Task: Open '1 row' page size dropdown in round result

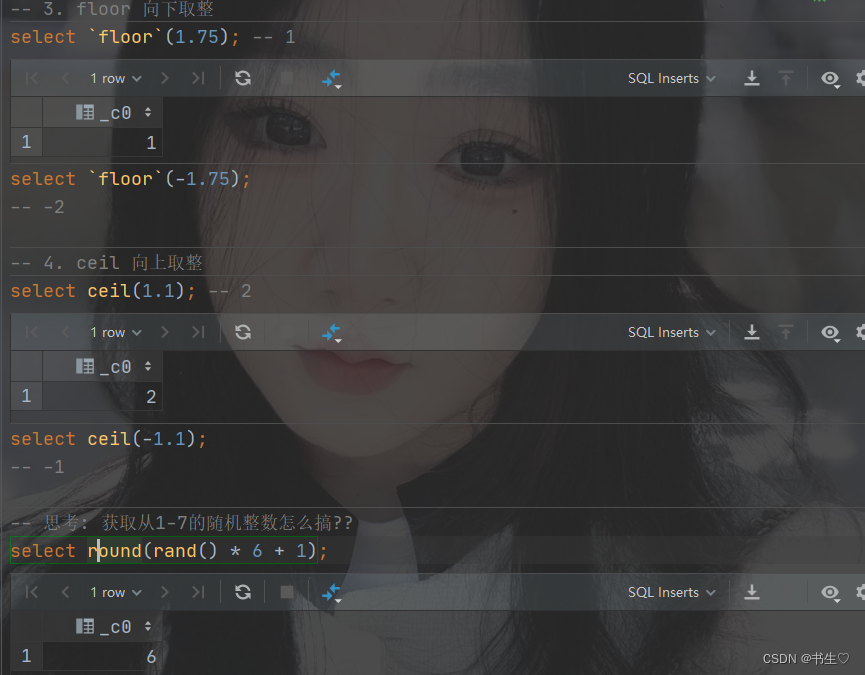Action: (x=116, y=592)
